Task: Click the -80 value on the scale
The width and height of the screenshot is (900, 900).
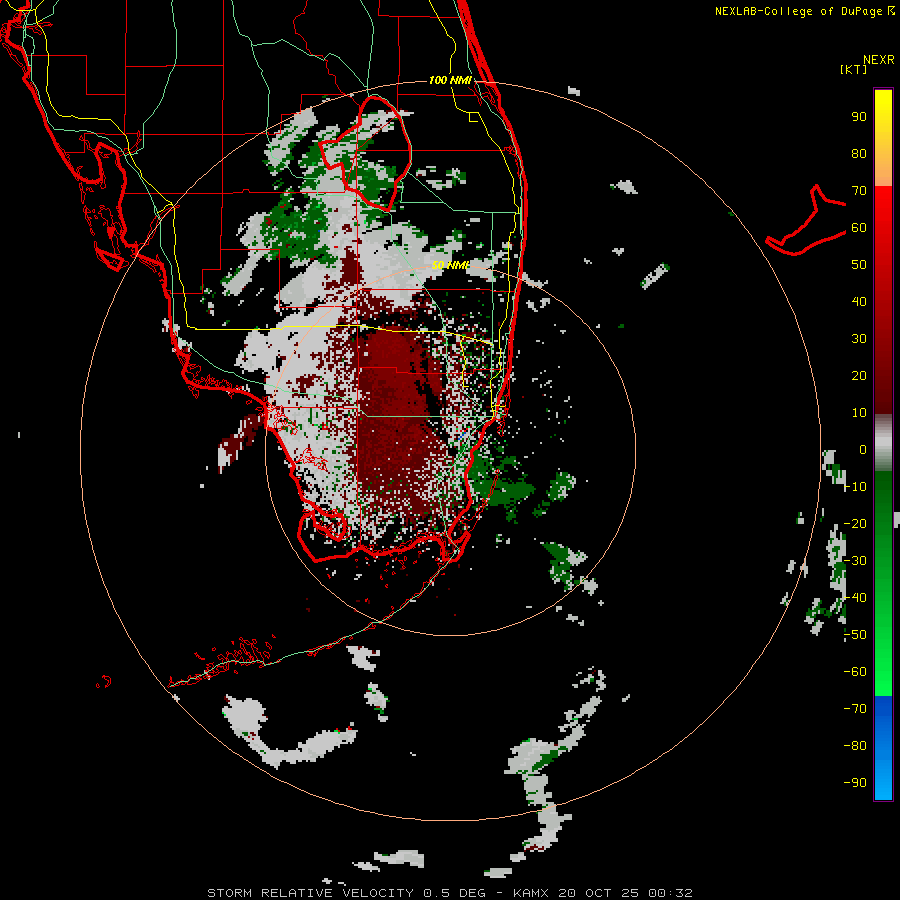Action: (x=855, y=746)
